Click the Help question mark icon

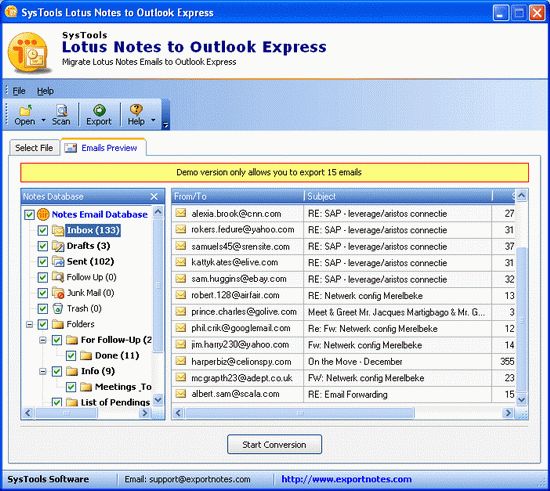tap(136, 110)
